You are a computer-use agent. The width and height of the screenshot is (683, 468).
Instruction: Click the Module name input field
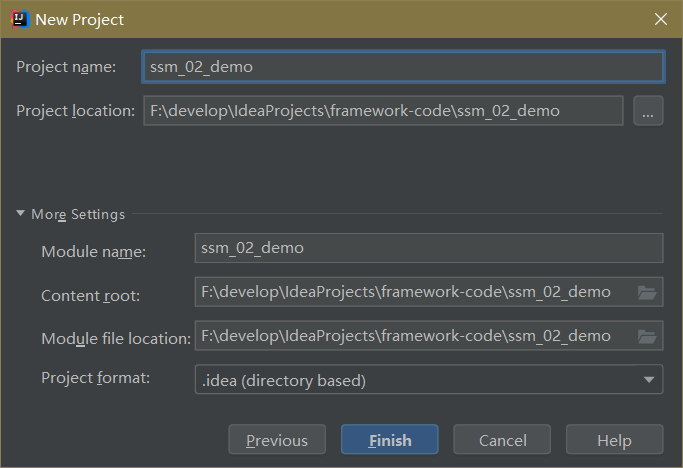pyautogui.click(x=428, y=248)
